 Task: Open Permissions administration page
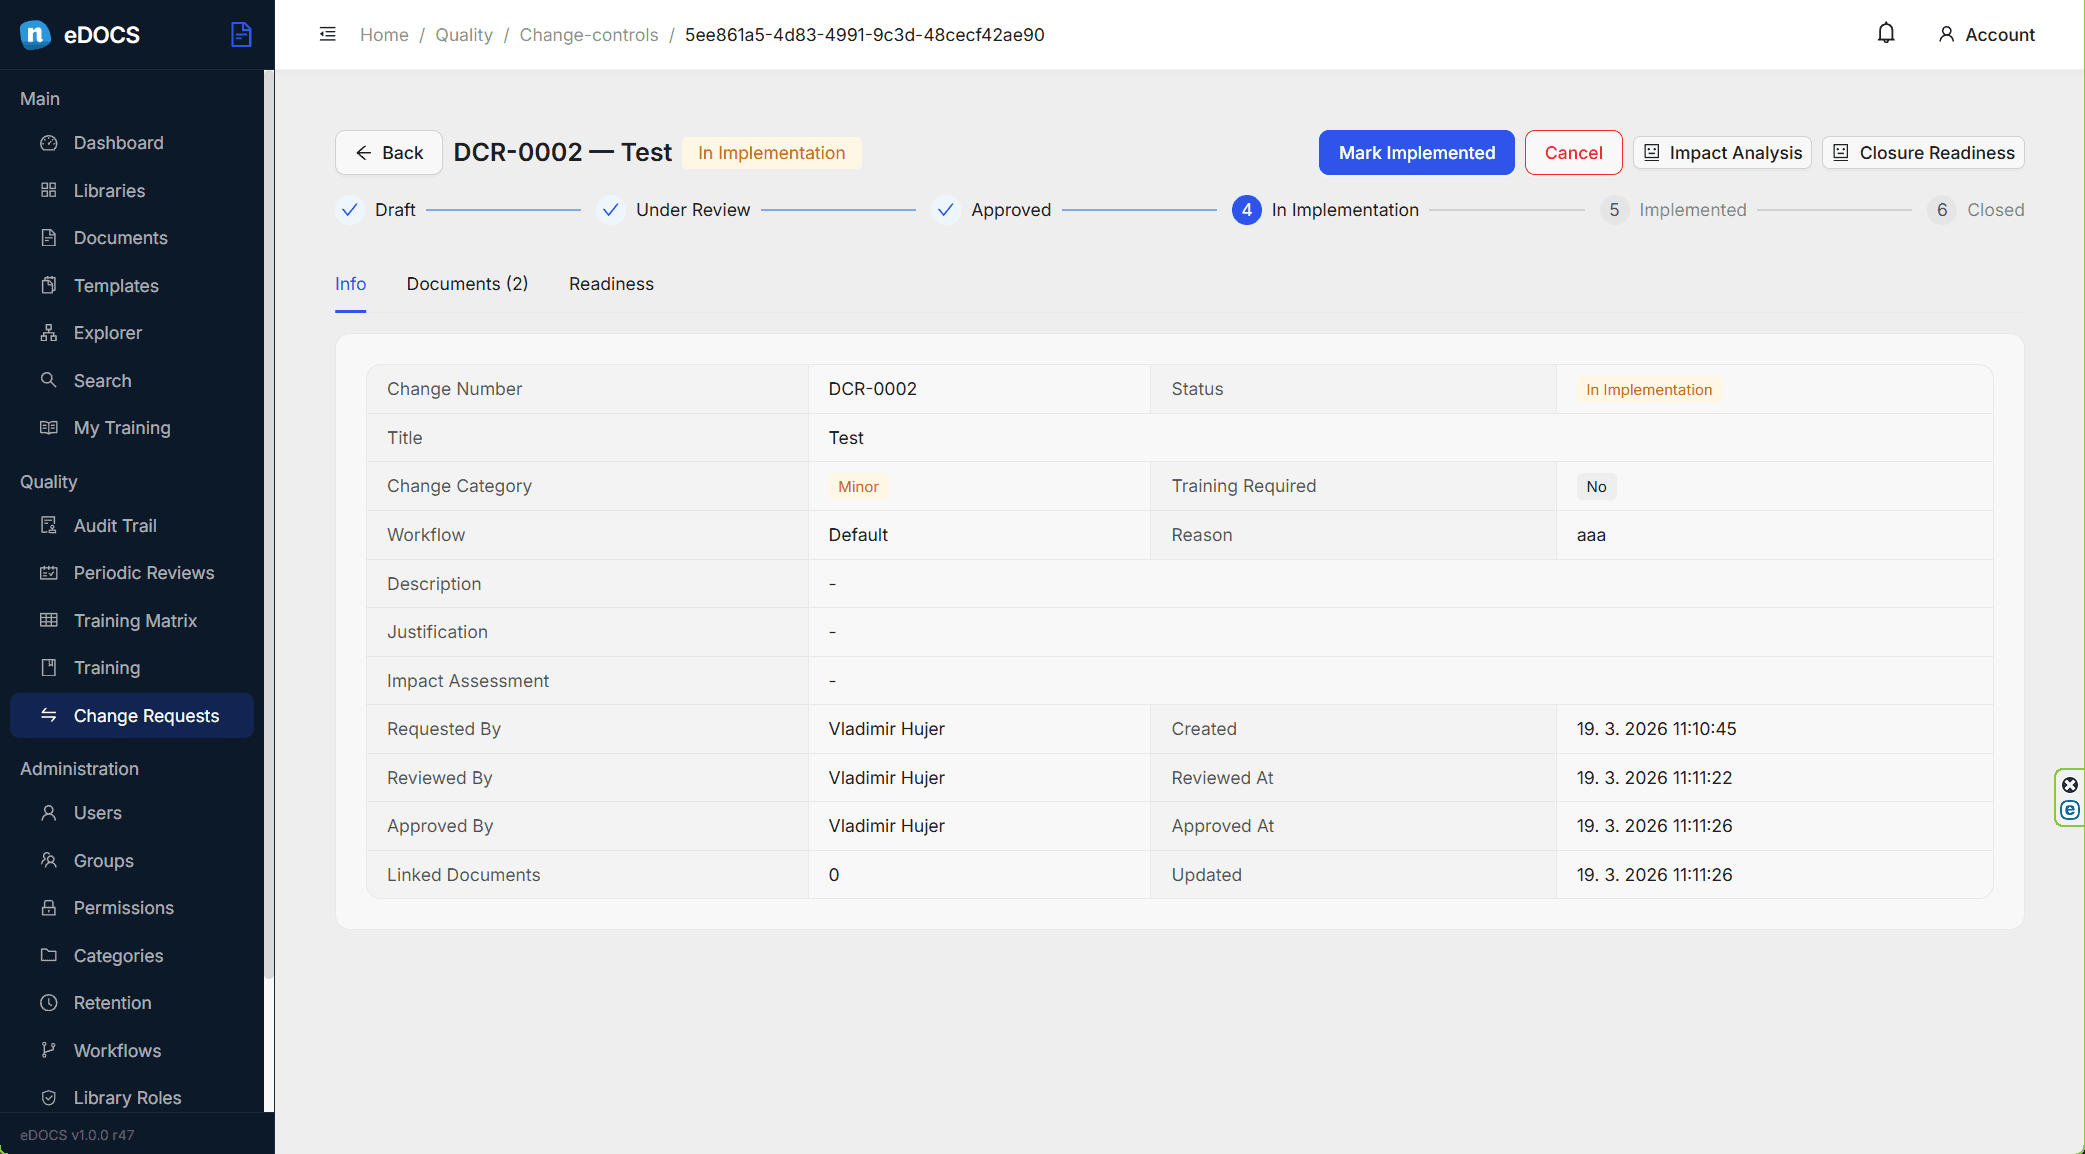131,908
